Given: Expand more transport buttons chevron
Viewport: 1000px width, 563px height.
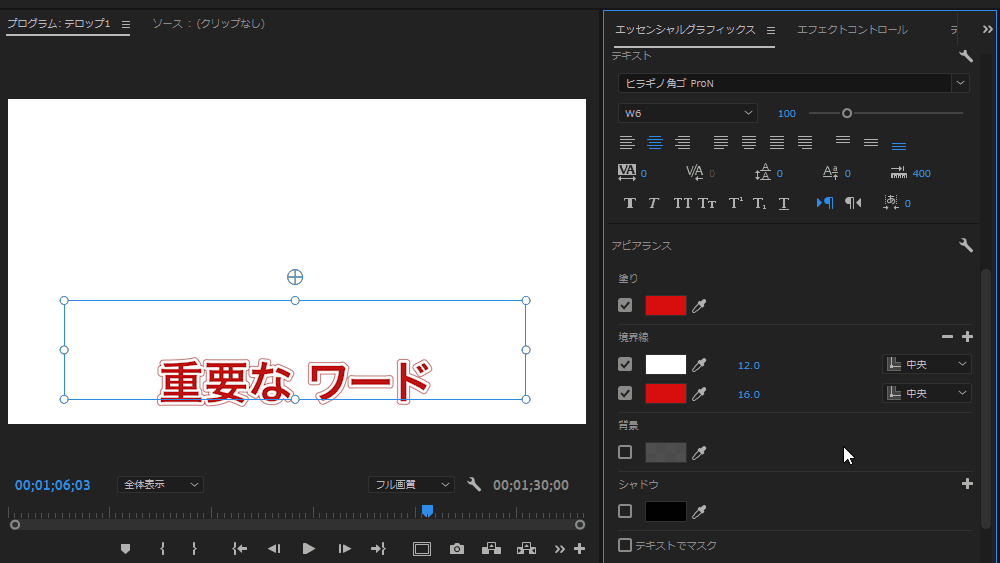Looking at the screenshot, I should (559, 549).
